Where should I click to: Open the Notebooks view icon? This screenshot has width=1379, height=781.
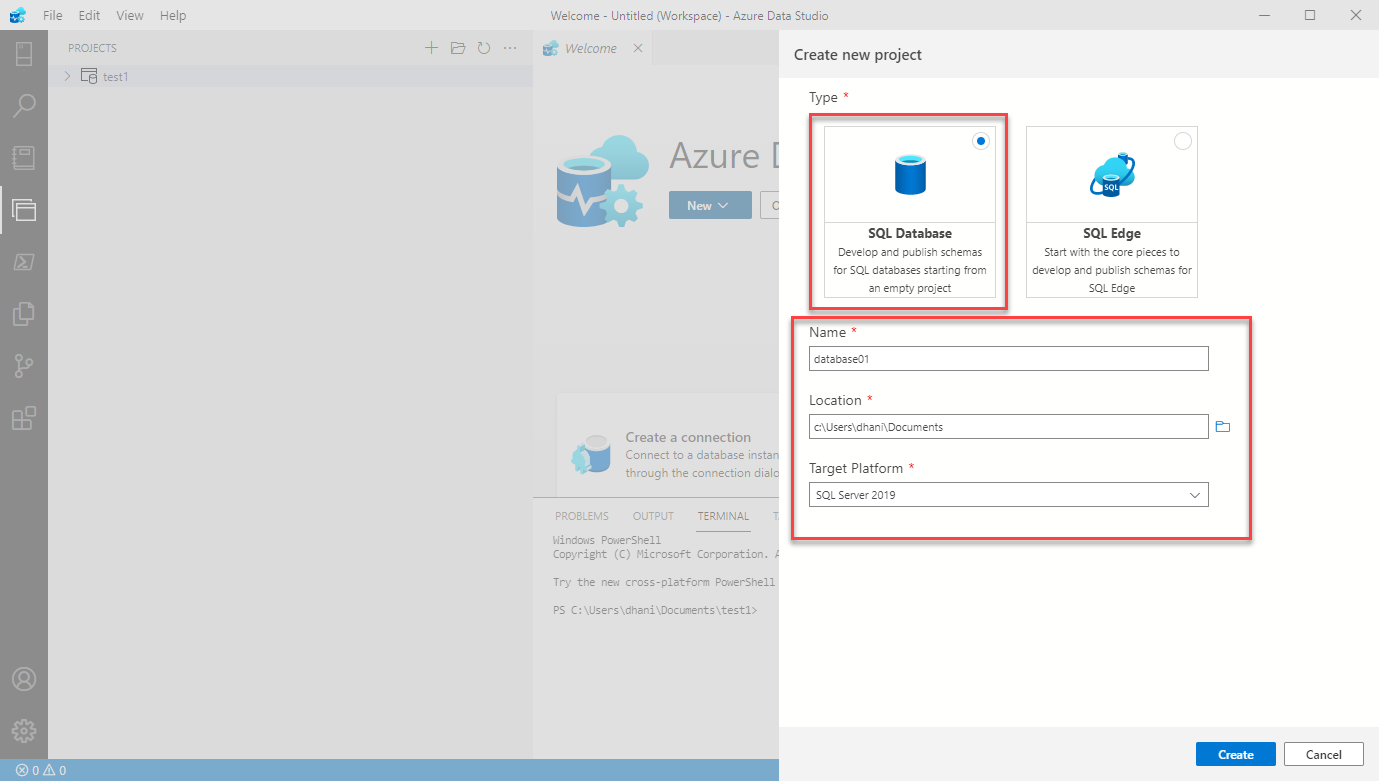point(24,158)
